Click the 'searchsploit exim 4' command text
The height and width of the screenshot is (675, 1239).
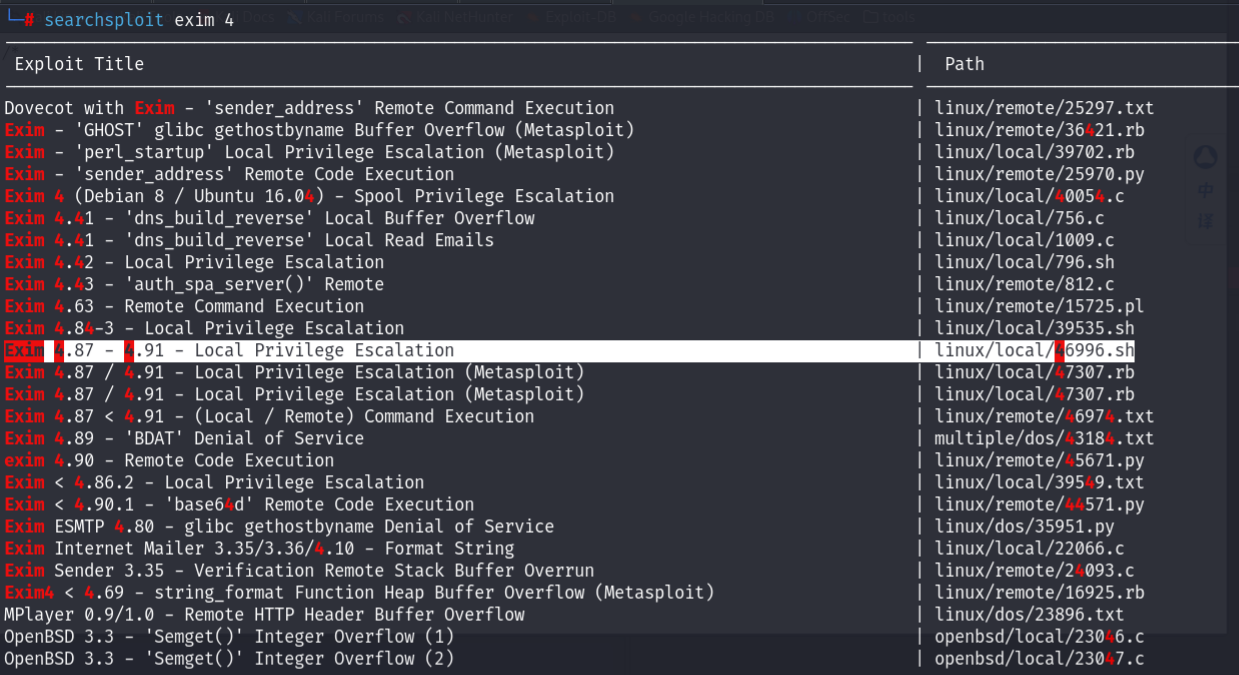point(139,20)
